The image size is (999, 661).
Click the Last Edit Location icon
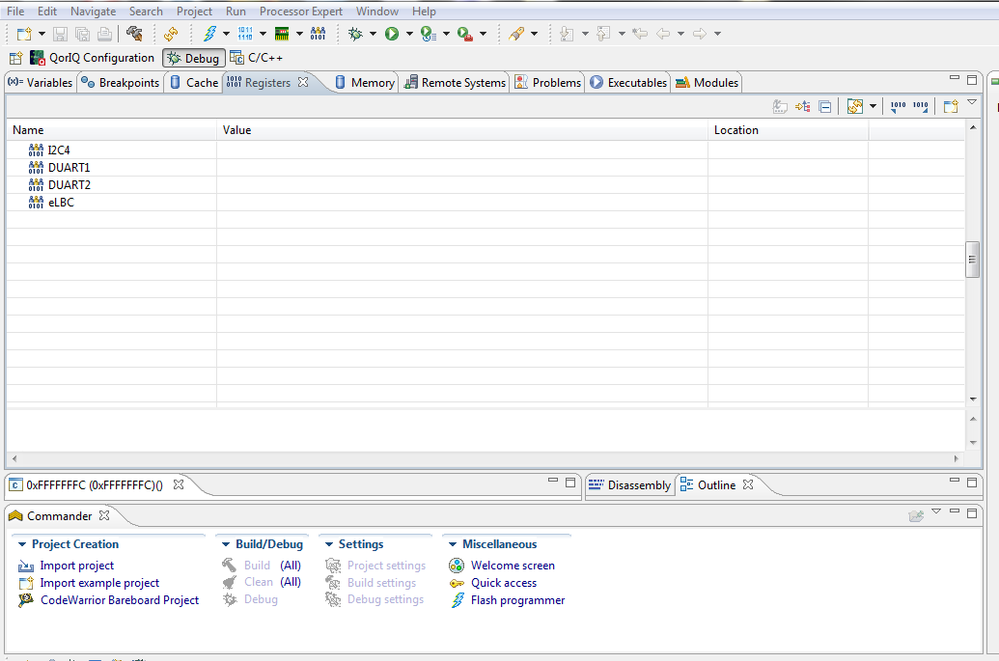(x=640, y=34)
